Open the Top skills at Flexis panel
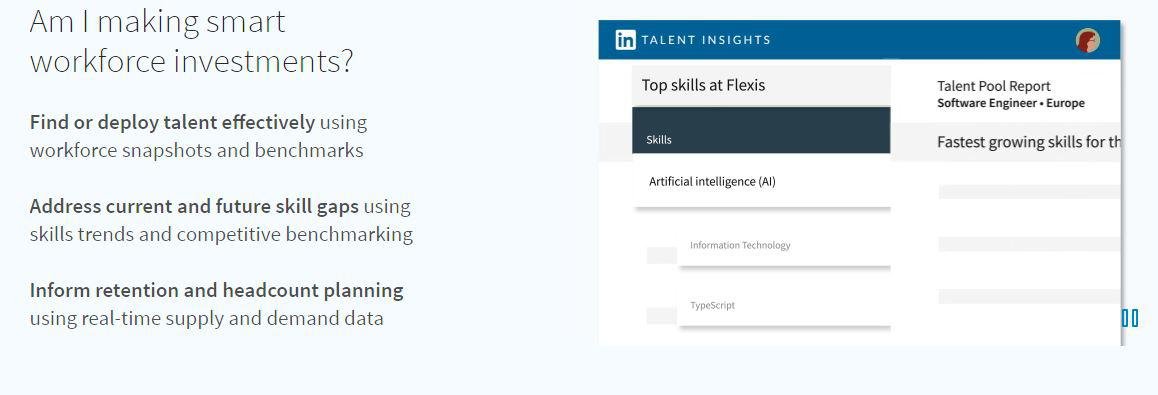1158x395 pixels. (761, 86)
